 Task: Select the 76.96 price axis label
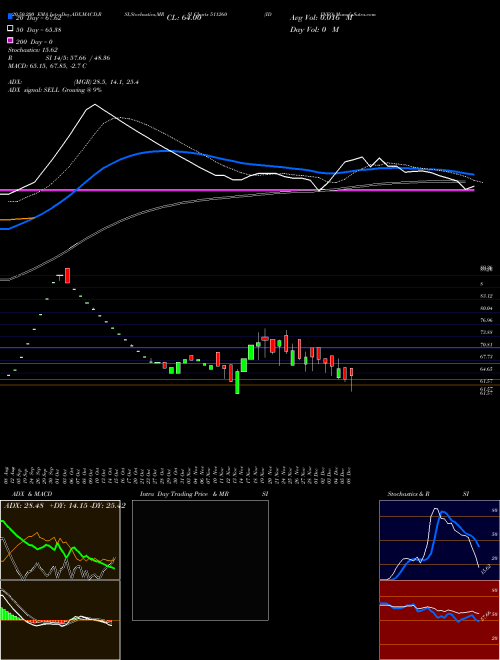click(486, 320)
